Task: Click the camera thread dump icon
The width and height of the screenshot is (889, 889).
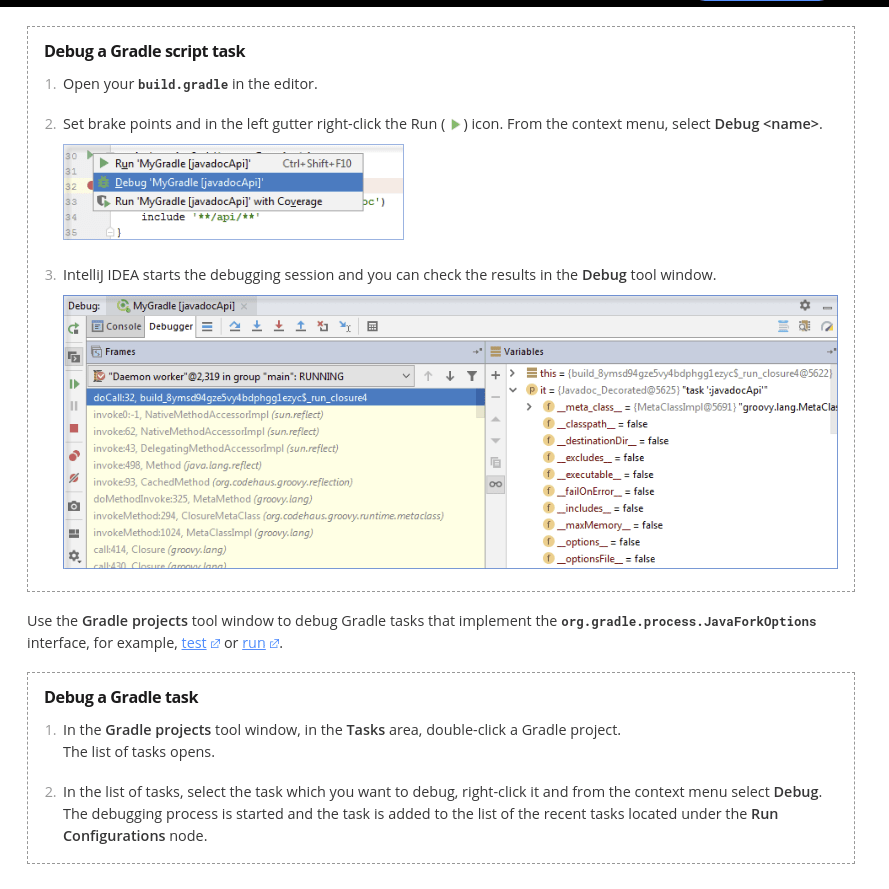Action: point(74,506)
